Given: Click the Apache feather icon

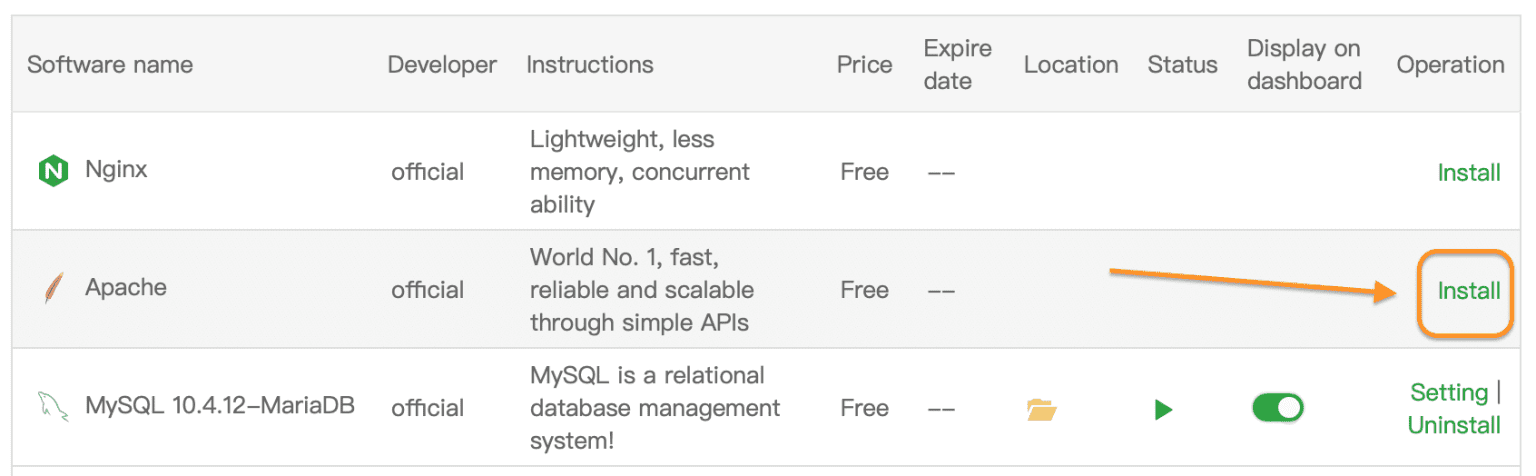Looking at the screenshot, I should click(53, 289).
